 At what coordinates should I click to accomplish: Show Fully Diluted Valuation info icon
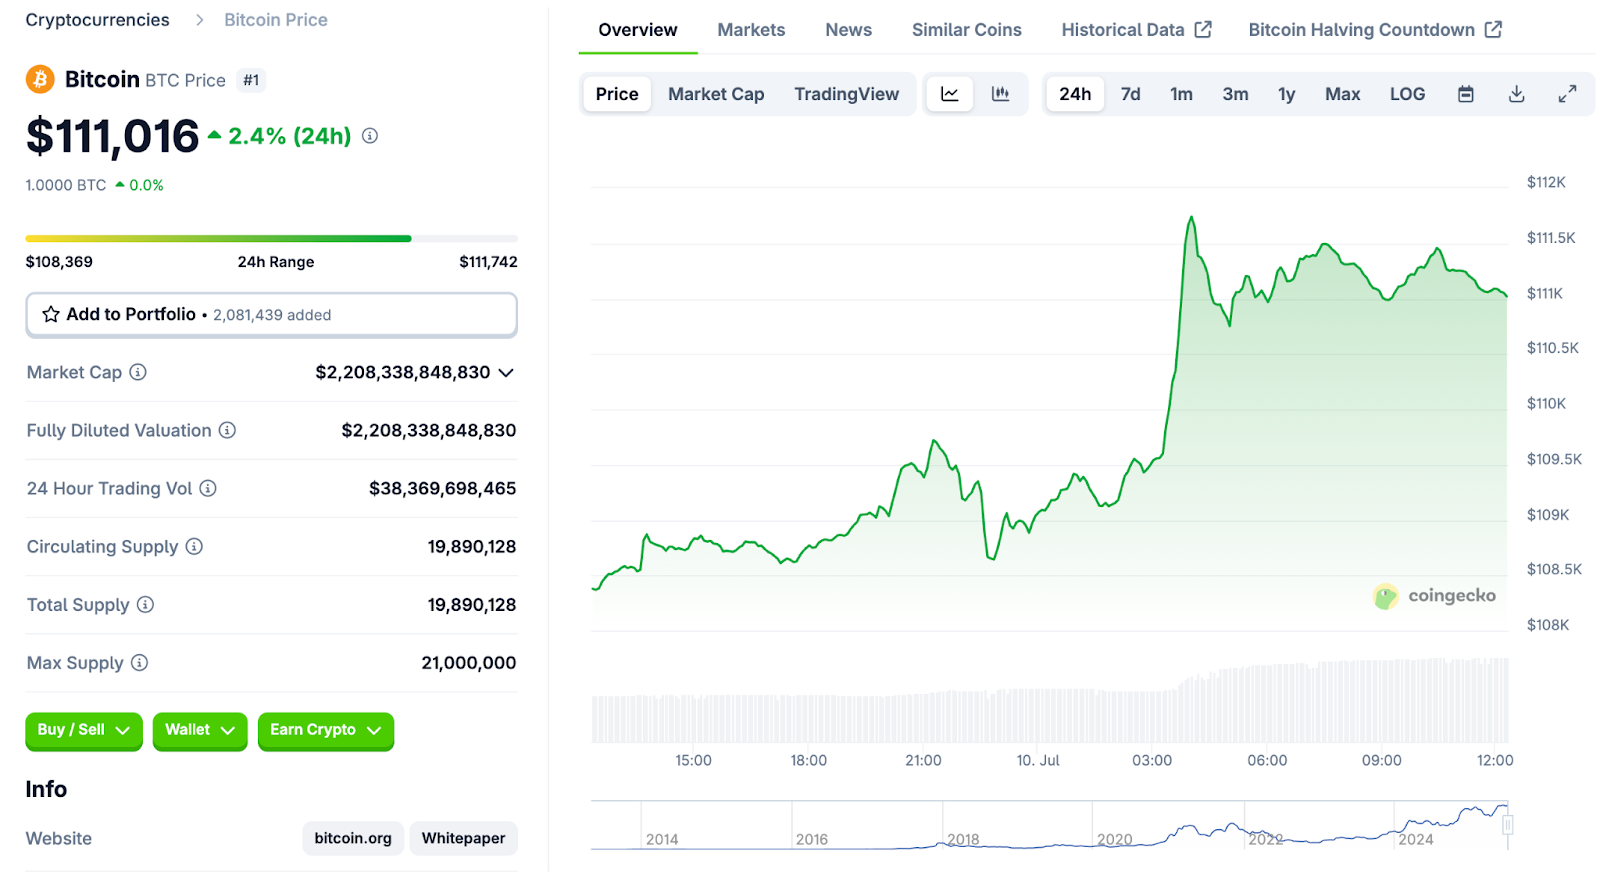click(228, 430)
